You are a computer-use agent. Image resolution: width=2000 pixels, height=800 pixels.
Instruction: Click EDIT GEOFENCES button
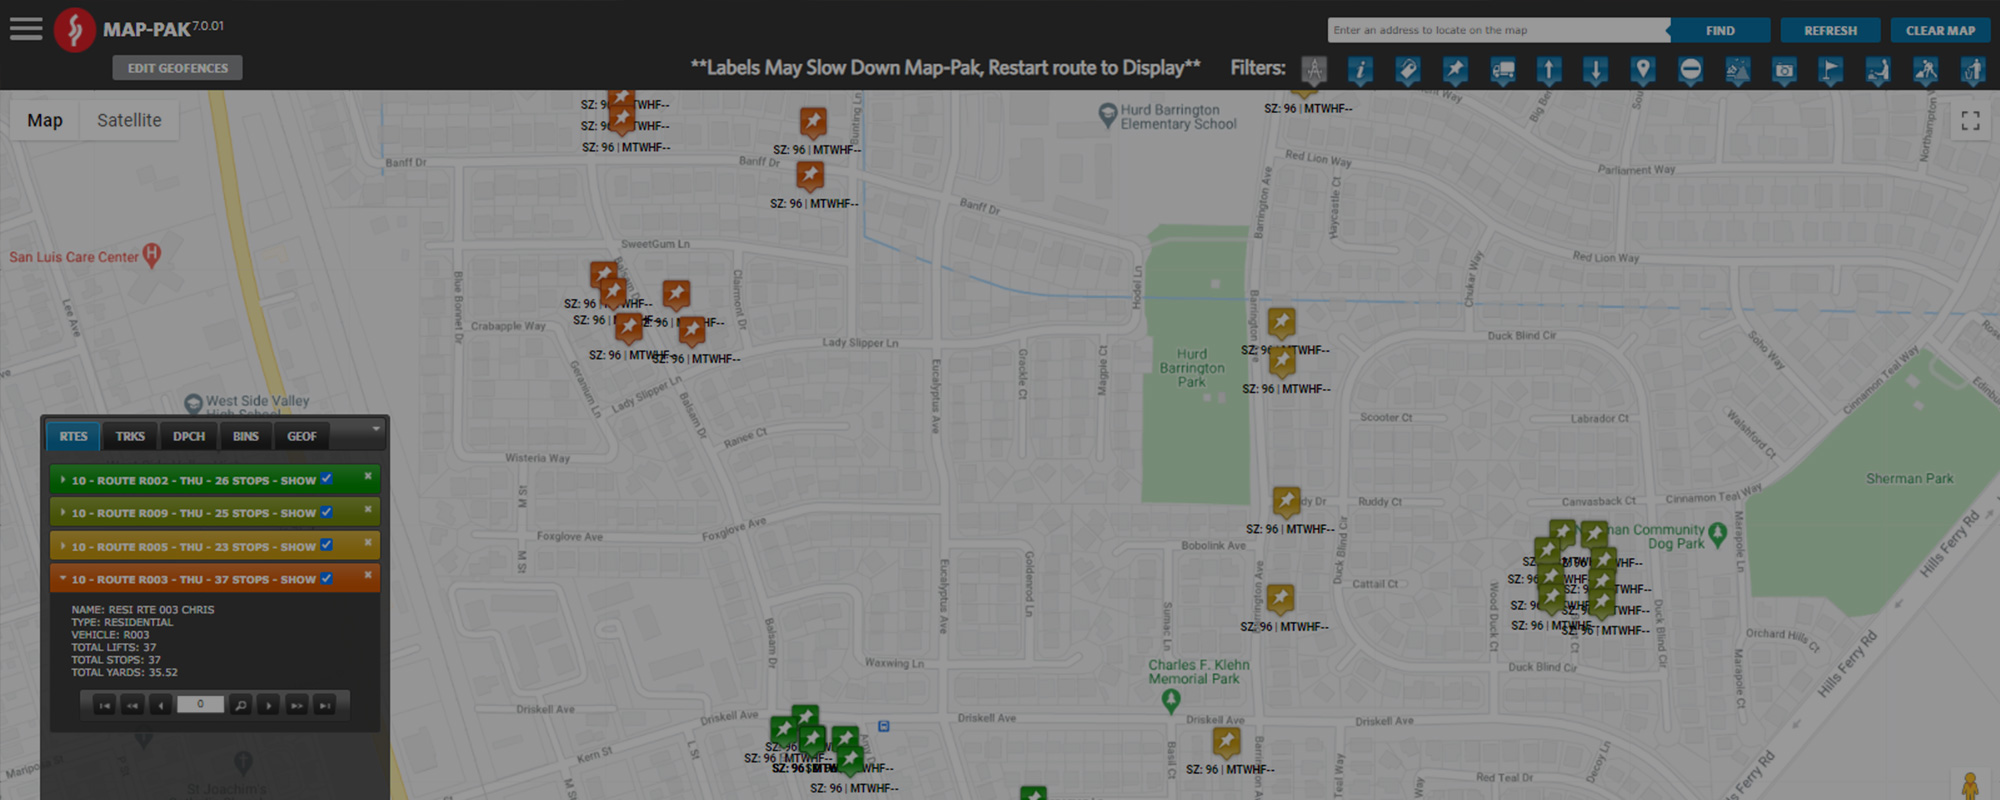click(178, 68)
